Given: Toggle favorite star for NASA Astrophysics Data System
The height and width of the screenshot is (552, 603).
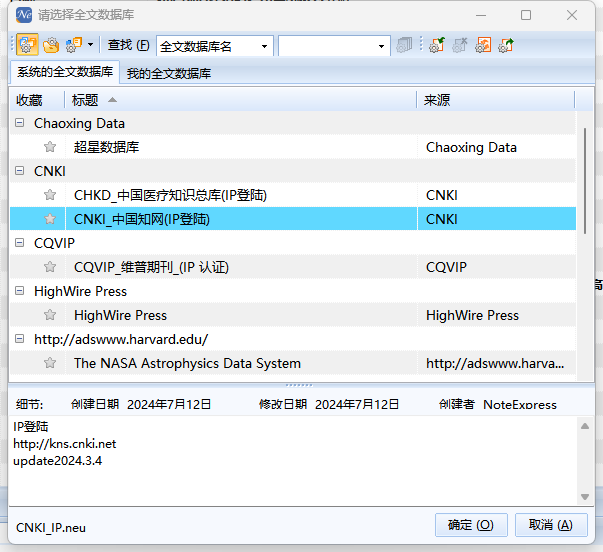Looking at the screenshot, I should click(x=50, y=363).
